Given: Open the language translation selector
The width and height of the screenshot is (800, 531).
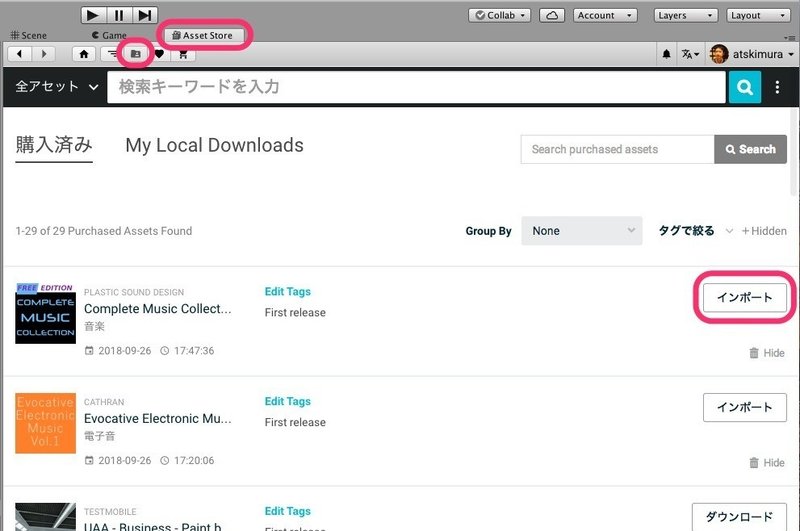Looking at the screenshot, I should click(690, 54).
